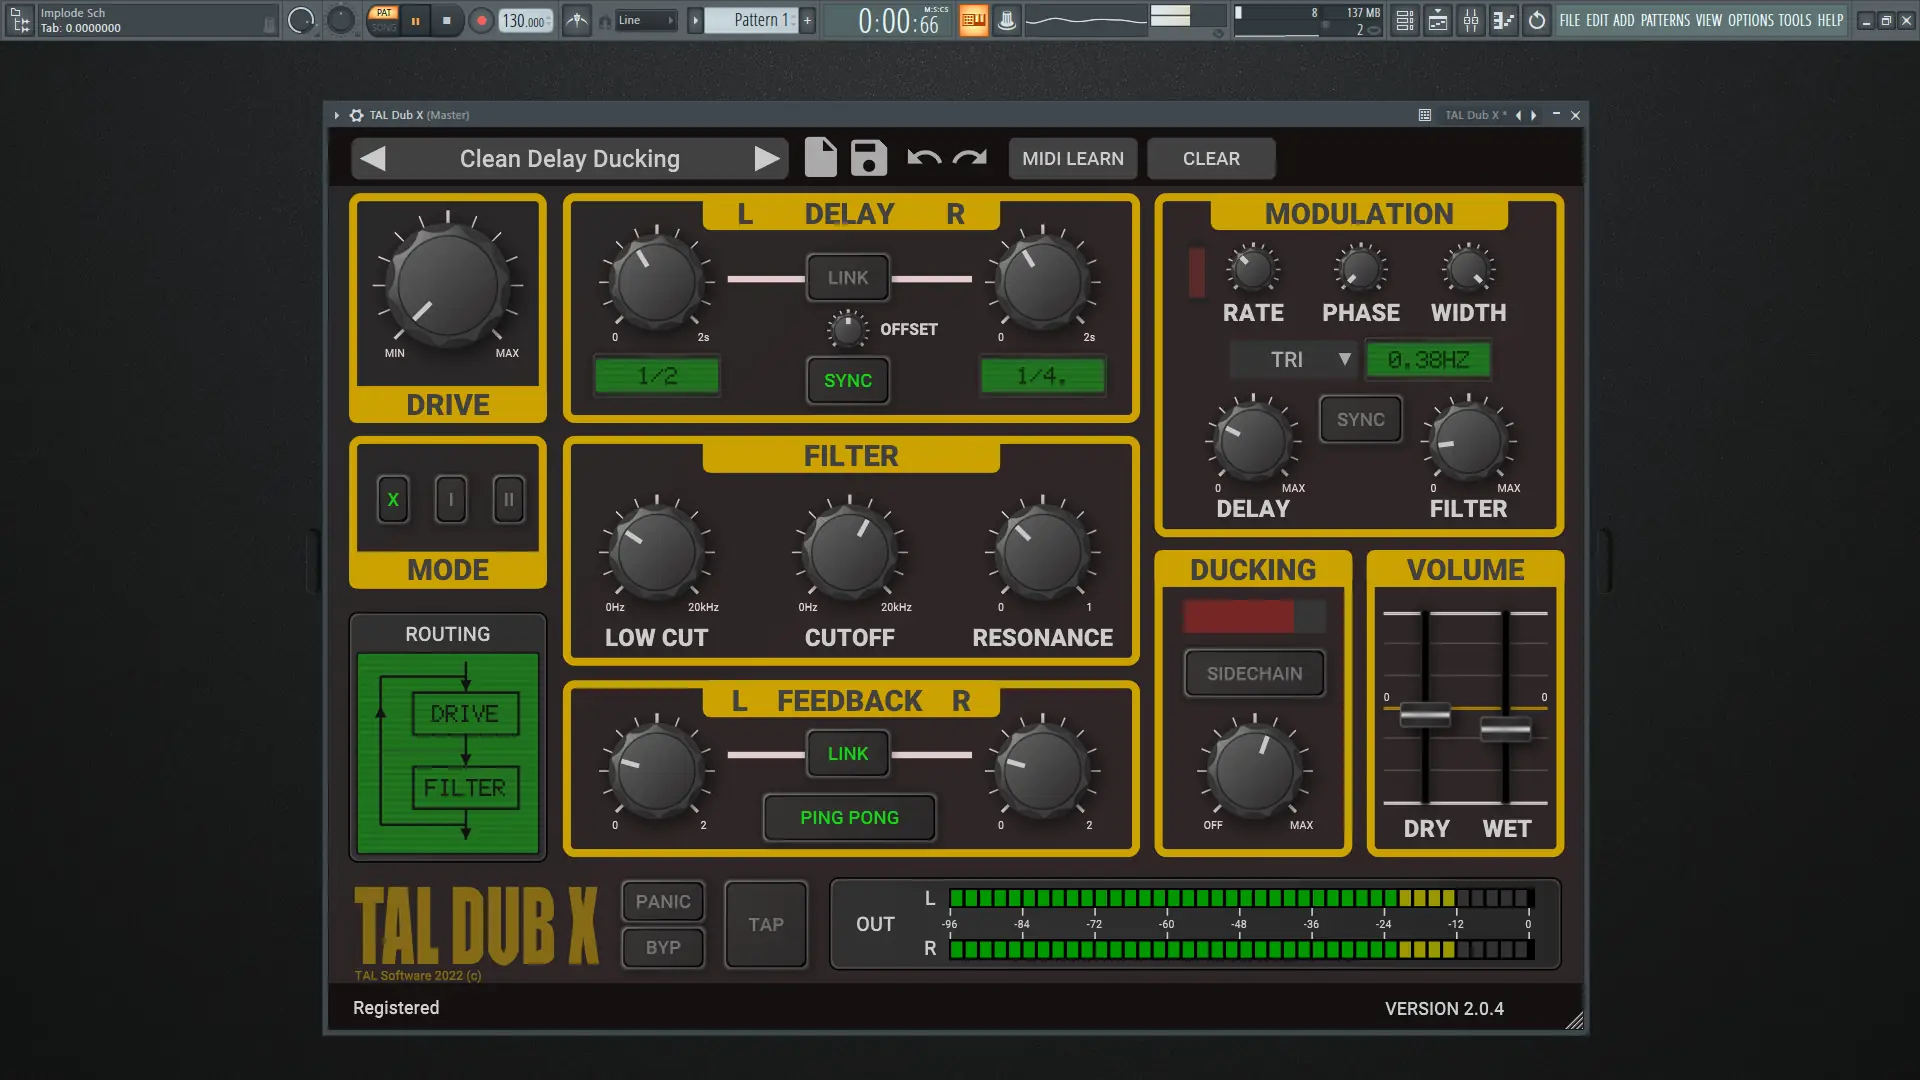
Task: Toggle the metronome icon in toolbar
Action: coord(577,20)
